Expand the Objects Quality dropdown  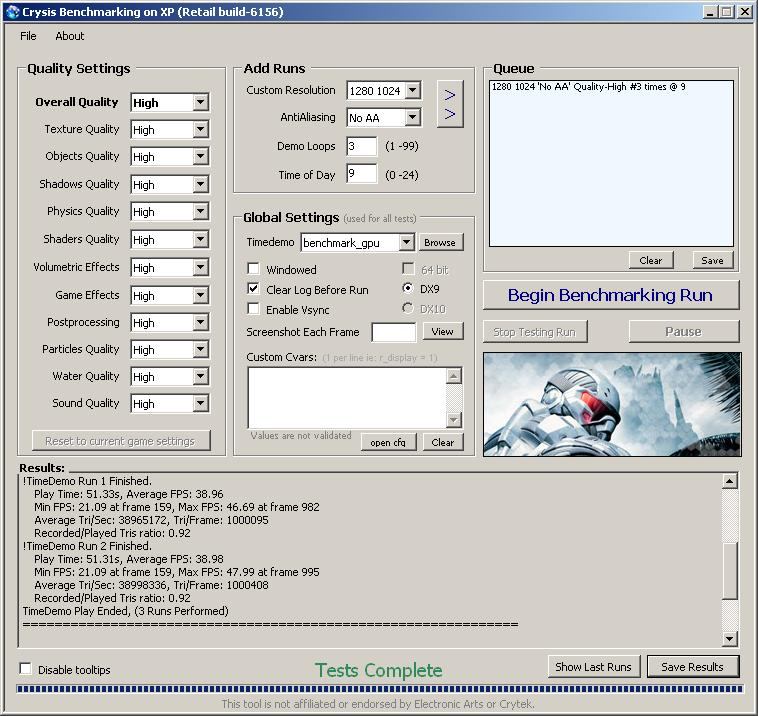200,157
